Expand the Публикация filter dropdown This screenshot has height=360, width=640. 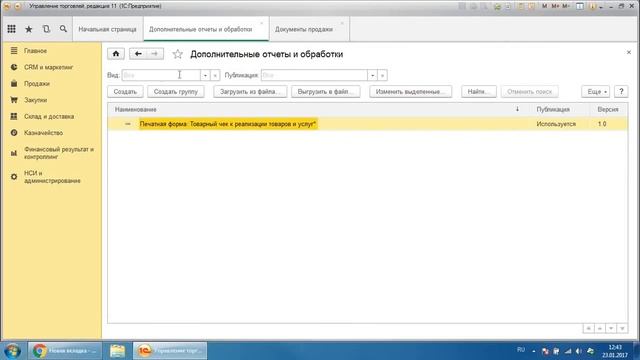(372, 75)
